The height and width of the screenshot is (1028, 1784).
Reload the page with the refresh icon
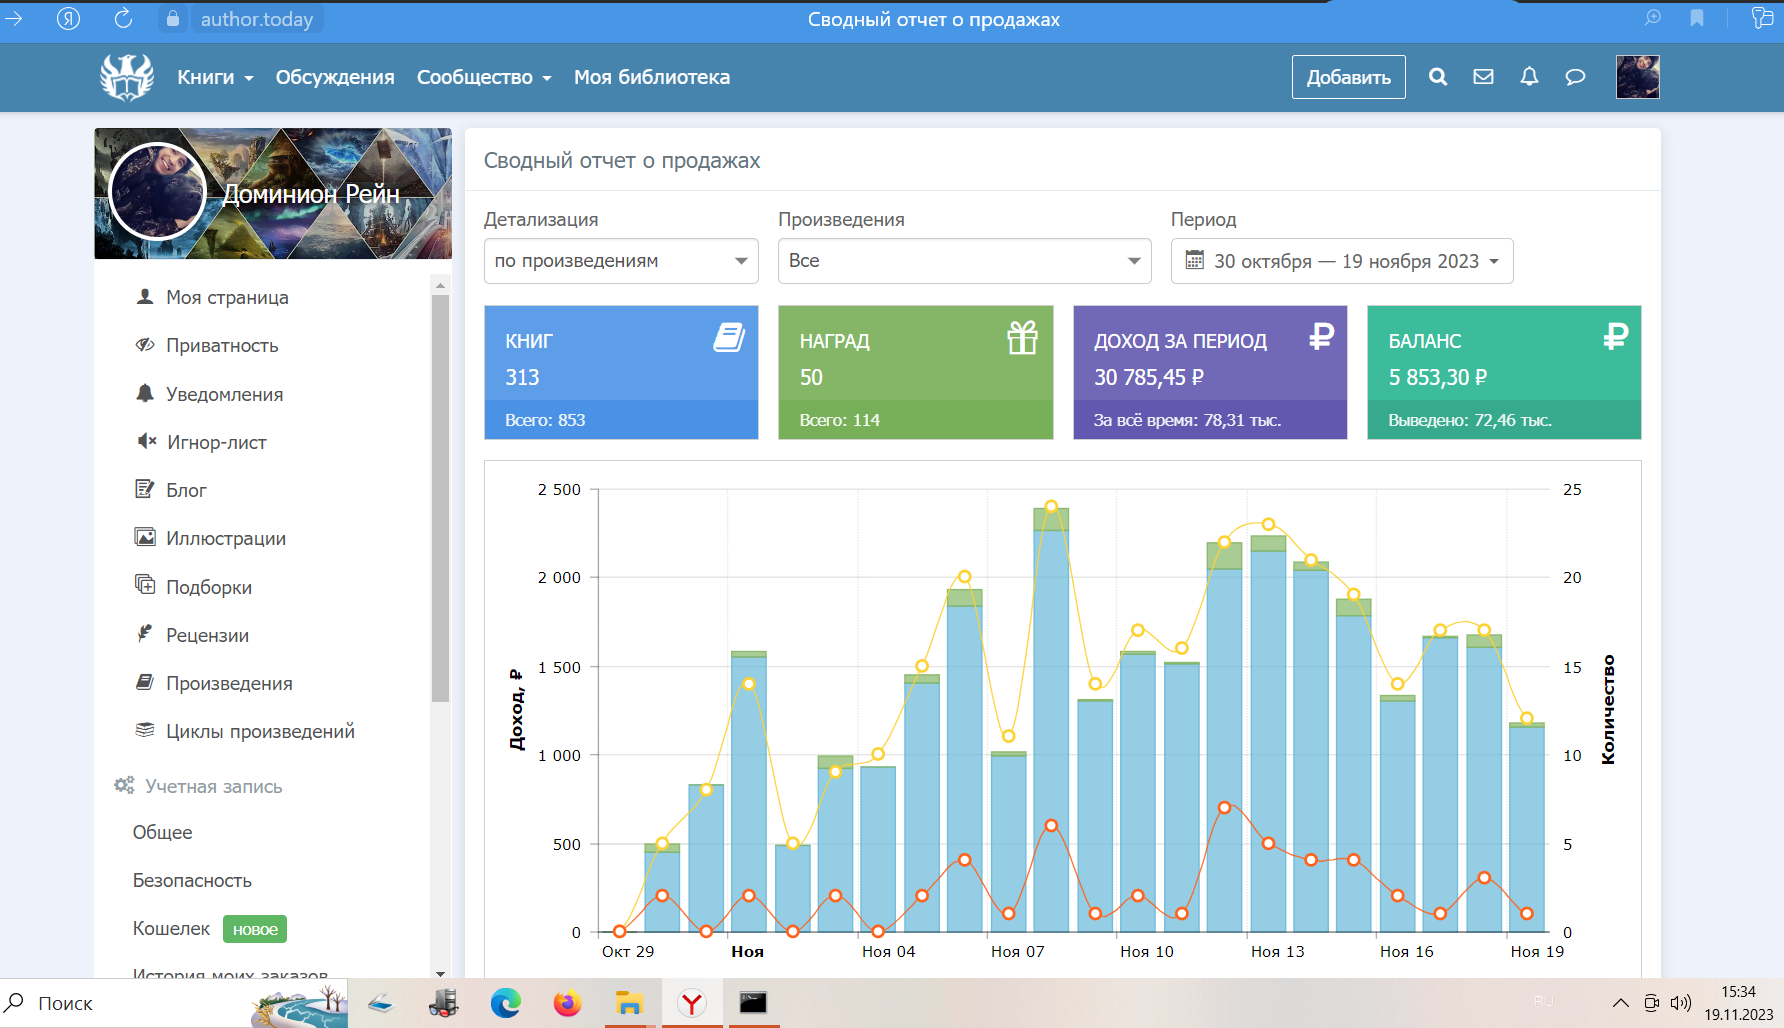coord(123,18)
